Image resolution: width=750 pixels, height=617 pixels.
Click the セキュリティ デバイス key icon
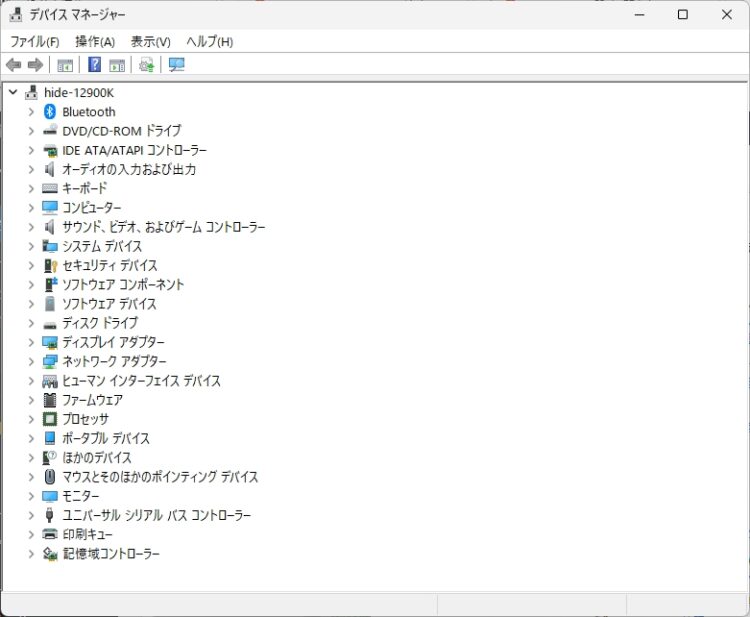[x=50, y=265]
